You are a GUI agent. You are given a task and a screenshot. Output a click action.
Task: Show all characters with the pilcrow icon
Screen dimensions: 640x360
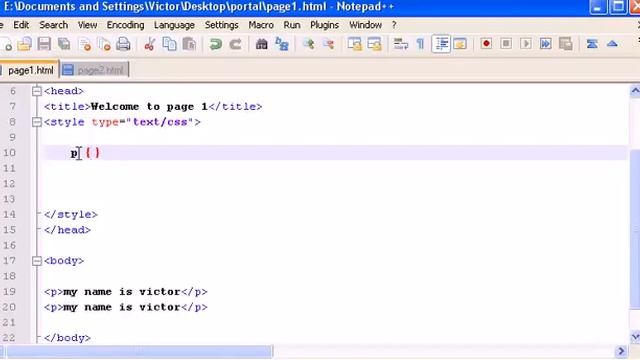coord(420,44)
